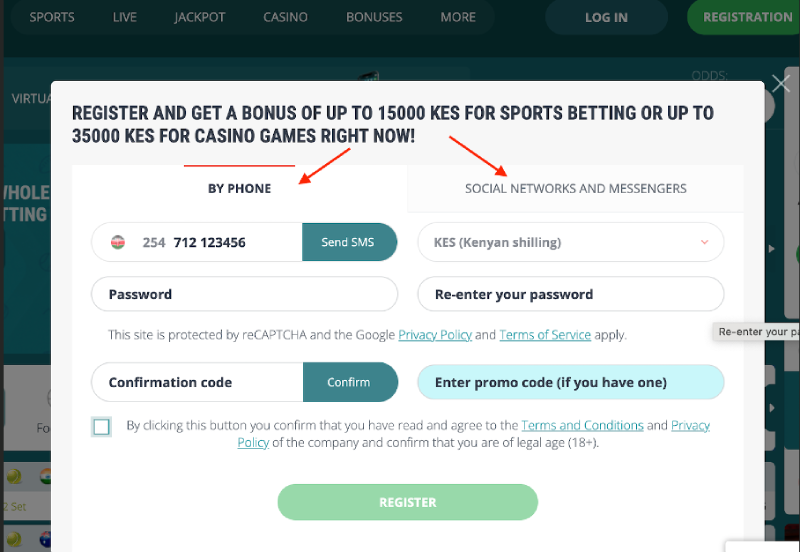Open the Casino menu item
Viewport: 800px width, 552px height.
coord(285,17)
